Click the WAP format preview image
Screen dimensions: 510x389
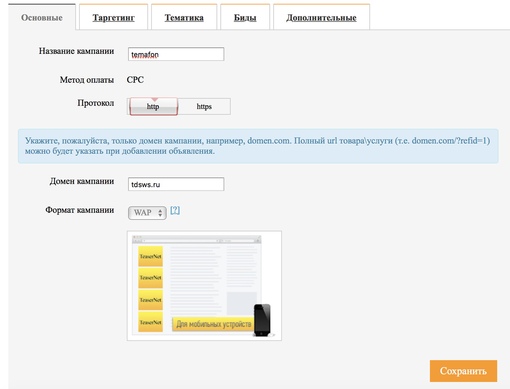(204, 286)
